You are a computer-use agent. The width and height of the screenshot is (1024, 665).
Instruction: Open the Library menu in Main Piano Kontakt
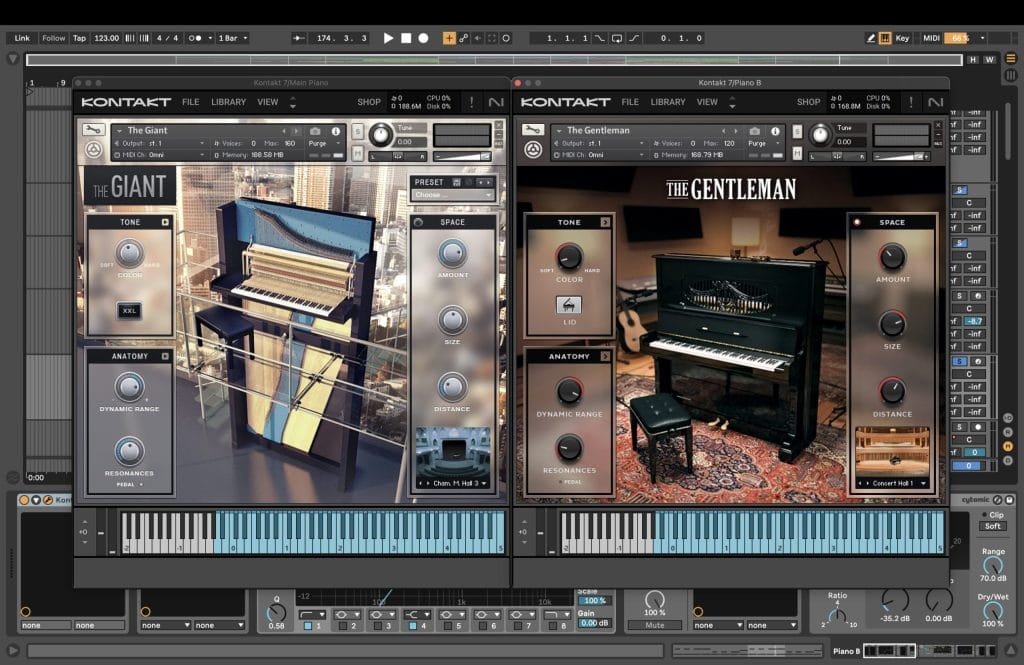[x=228, y=102]
